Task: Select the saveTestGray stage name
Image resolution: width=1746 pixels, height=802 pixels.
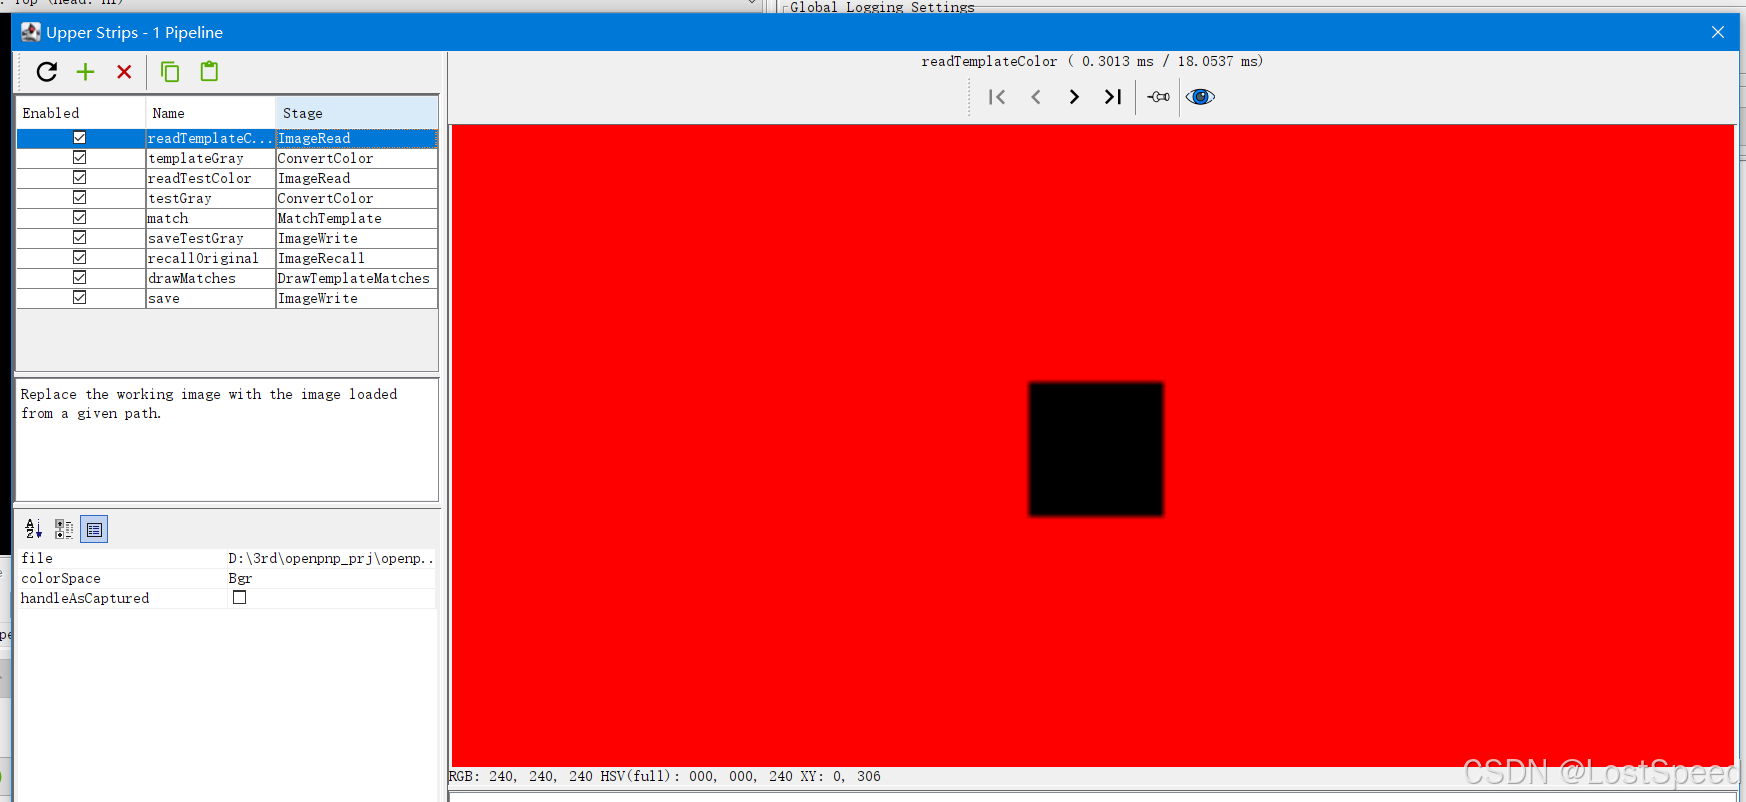Action: pyautogui.click(x=210, y=238)
